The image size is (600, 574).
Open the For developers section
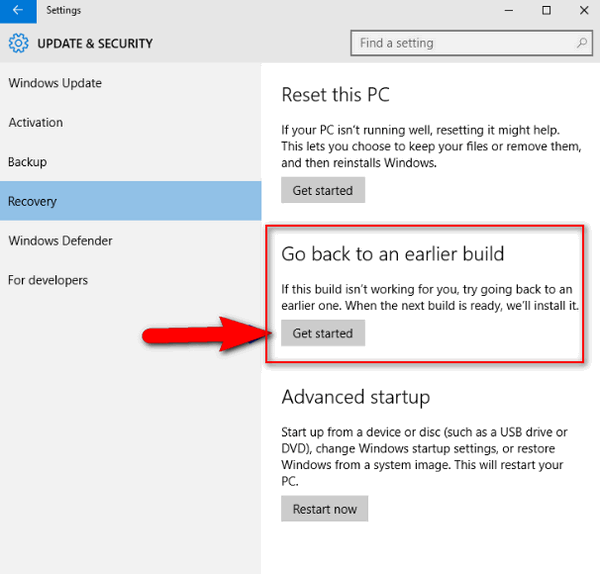[x=130, y=280]
